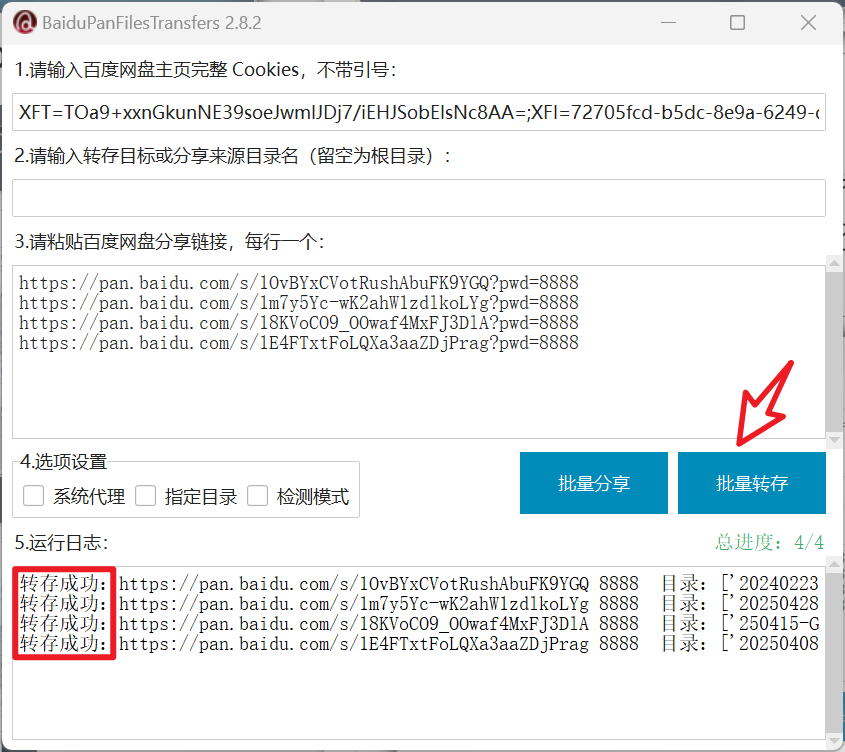Click the first share link line ending FK9YGQ
Image resolution: width=845 pixels, height=752 pixels.
pyautogui.click(x=298, y=283)
